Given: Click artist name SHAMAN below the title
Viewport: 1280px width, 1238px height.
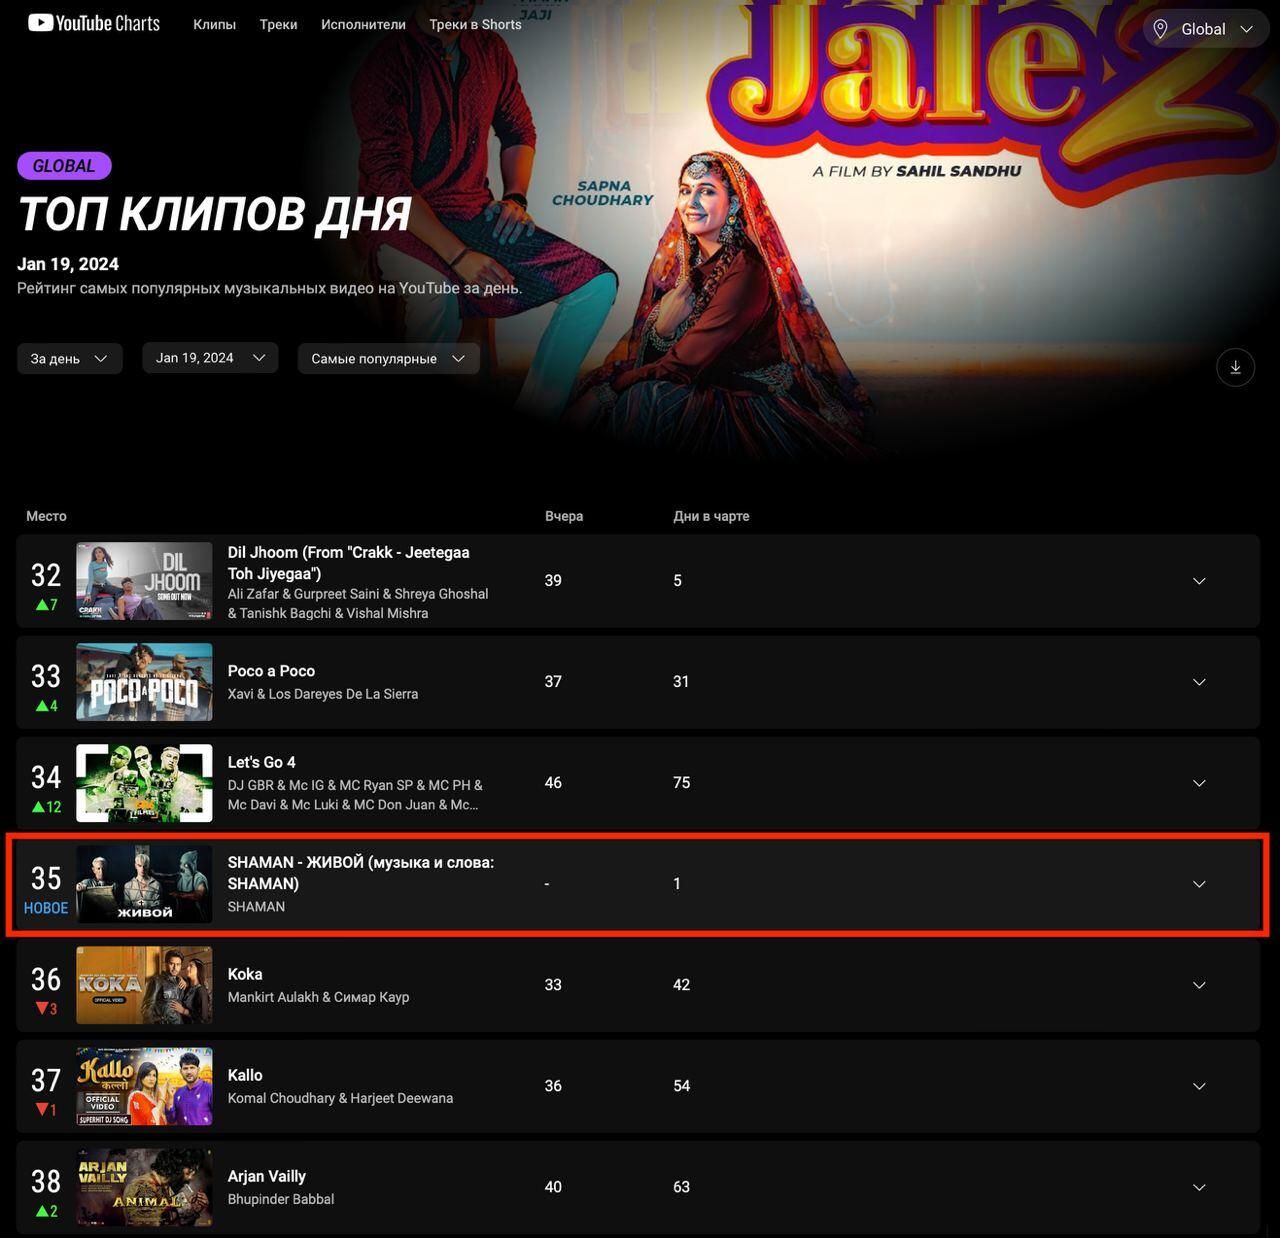Looking at the screenshot, I should [x=256, y=907].
